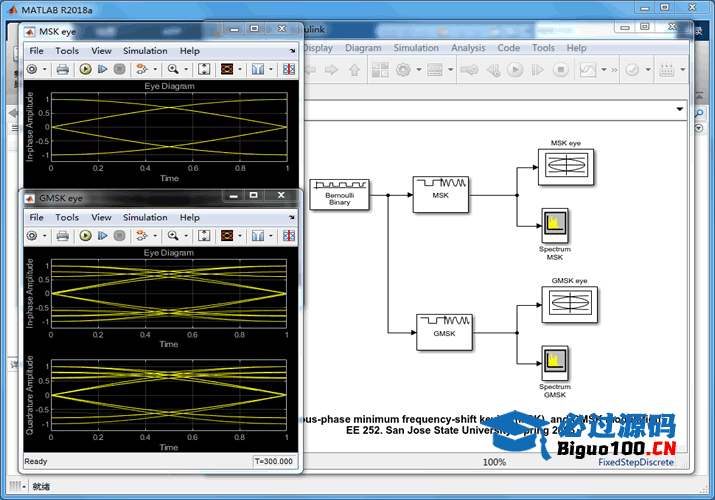Click forward navigation arrow in Simulink toolbar
This screenshot has height=500, width=715.
coord(332,70)
